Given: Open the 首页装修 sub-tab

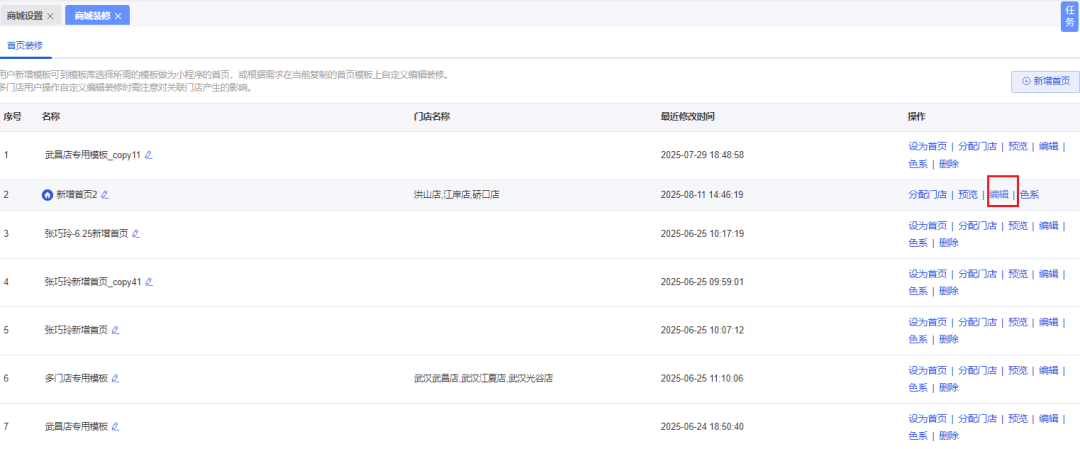Looking at the screenshot, I should tap(25, 45).
